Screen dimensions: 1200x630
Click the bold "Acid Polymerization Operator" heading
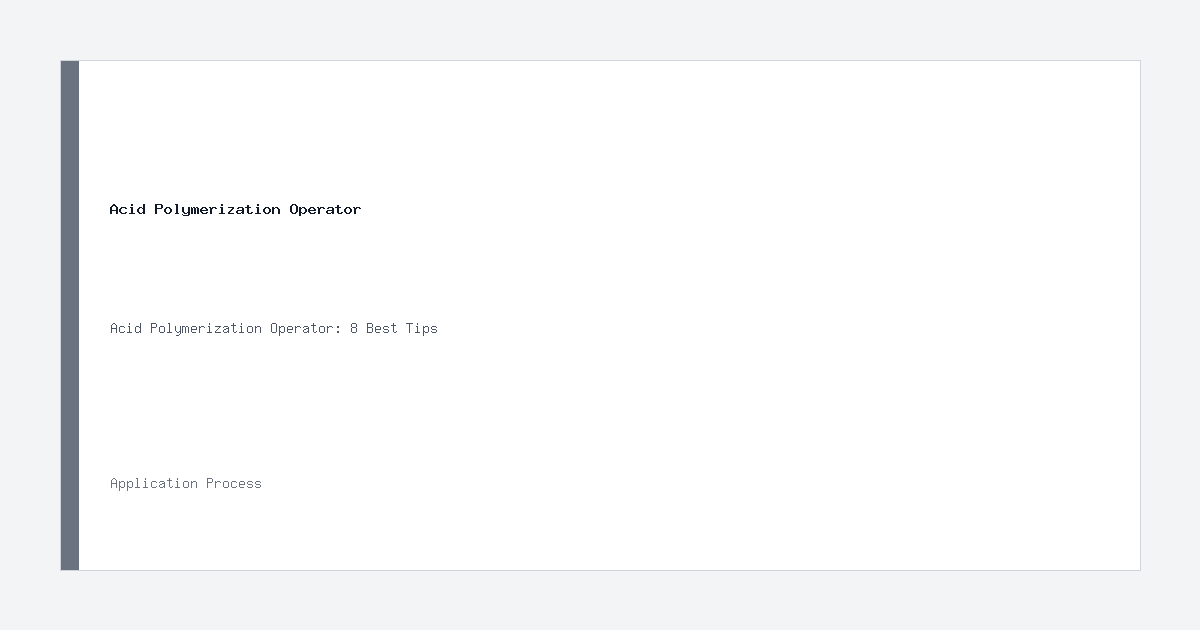(235, 209)
